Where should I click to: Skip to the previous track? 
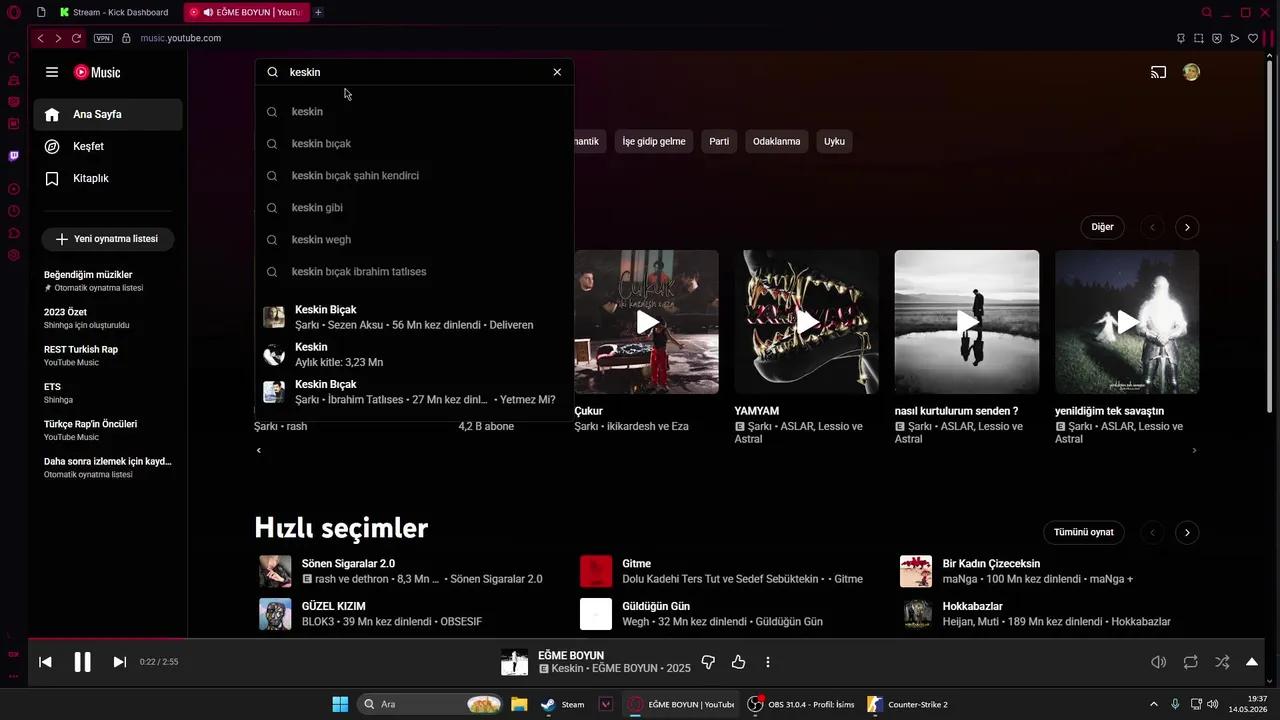point(45,662)
